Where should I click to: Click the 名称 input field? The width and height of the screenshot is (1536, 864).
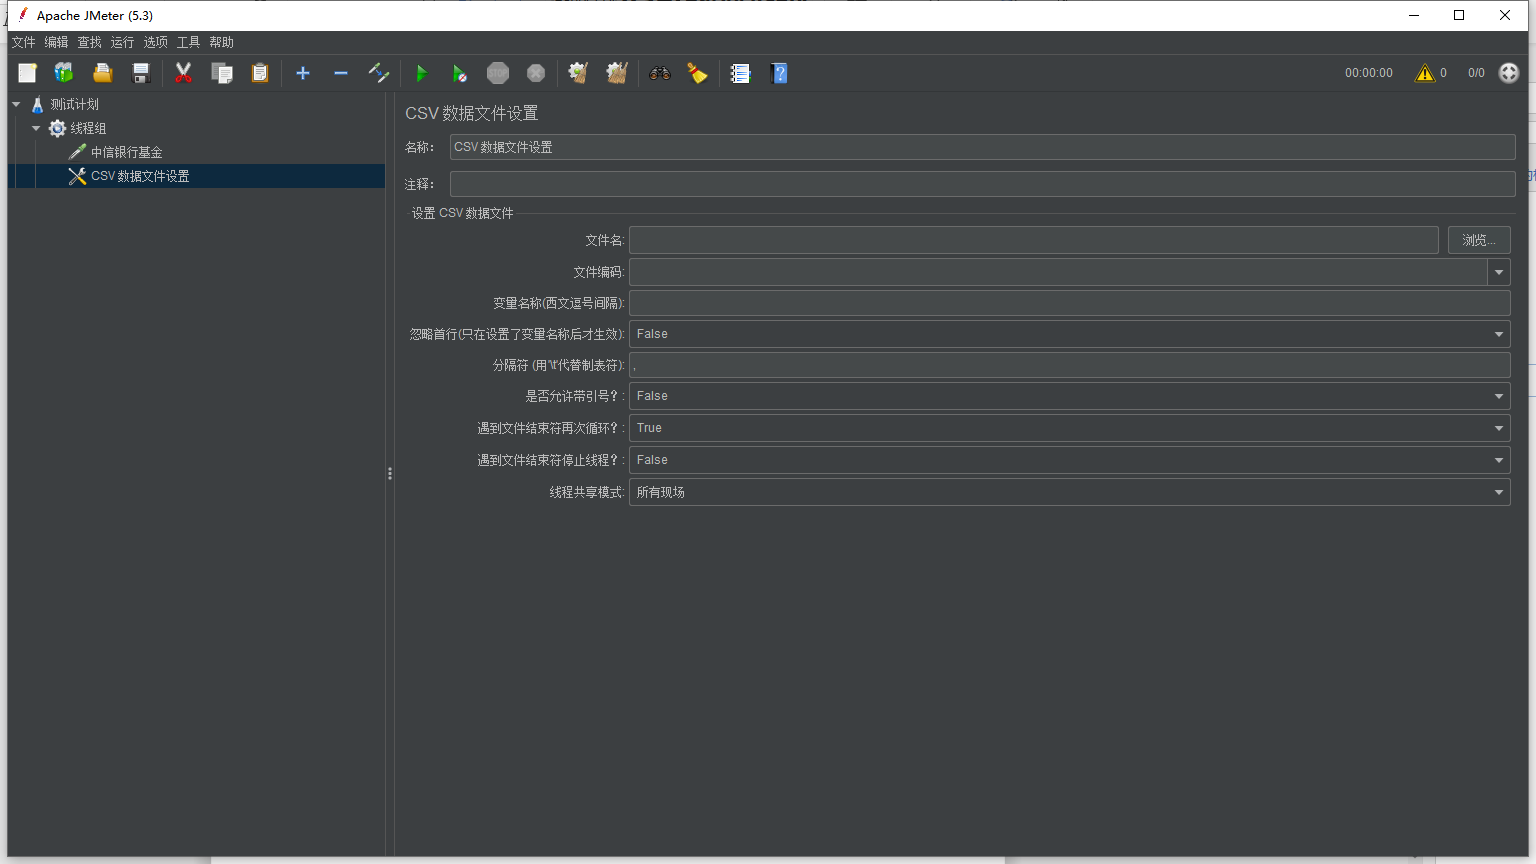pyautogui.click(x=982, y=147)
